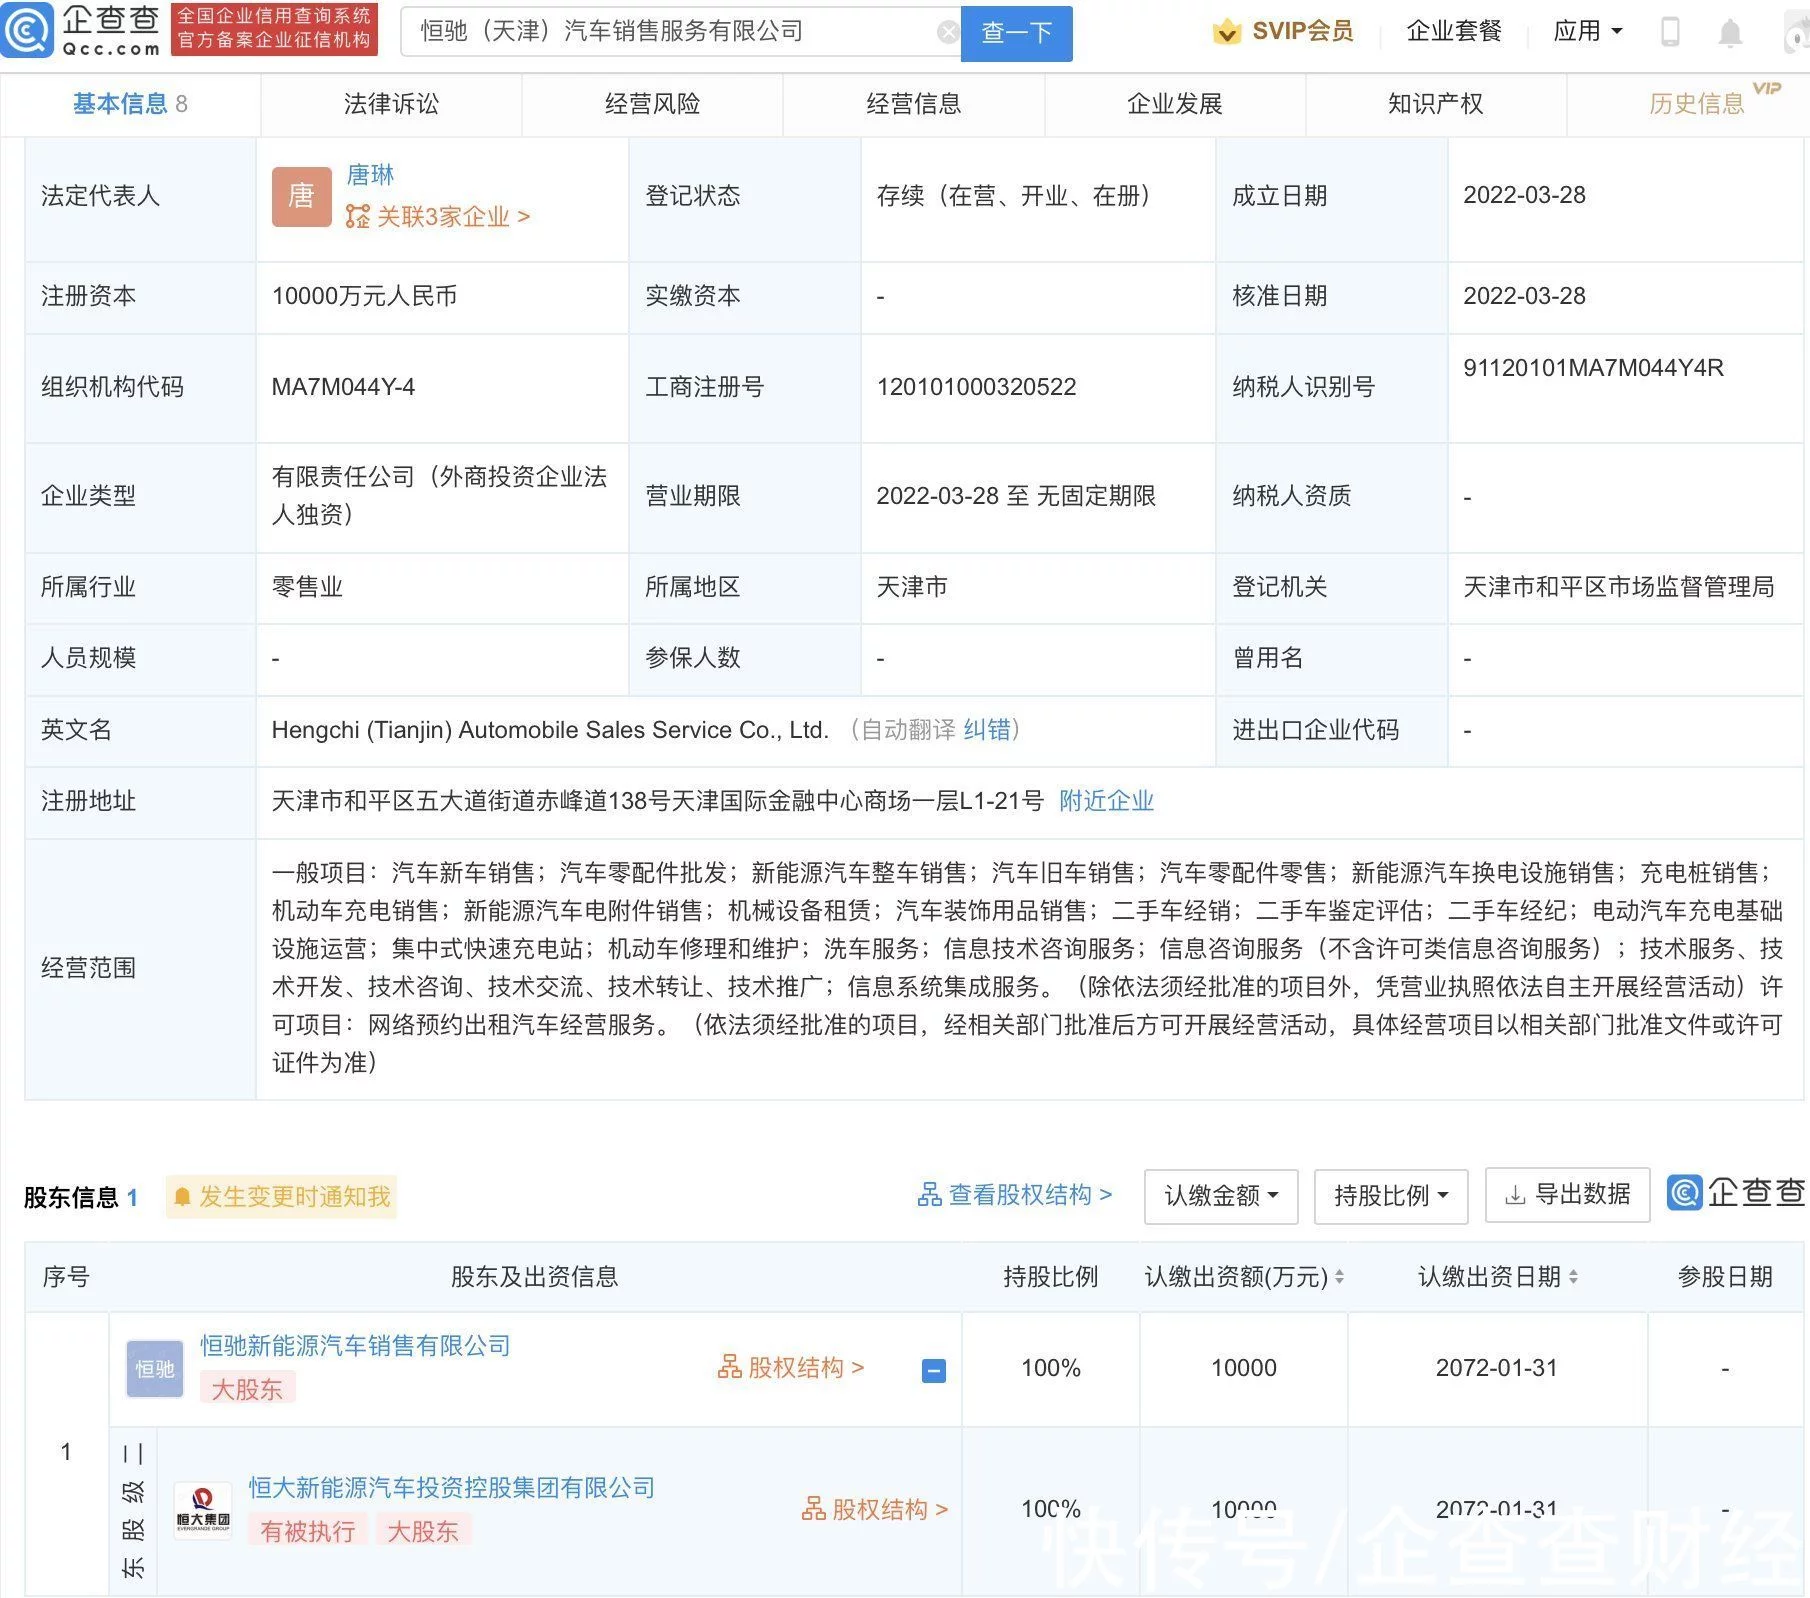Open the mobile phone icon in the header
This screenshot has height=1598, width=1810.
[x=1670, y=32]
